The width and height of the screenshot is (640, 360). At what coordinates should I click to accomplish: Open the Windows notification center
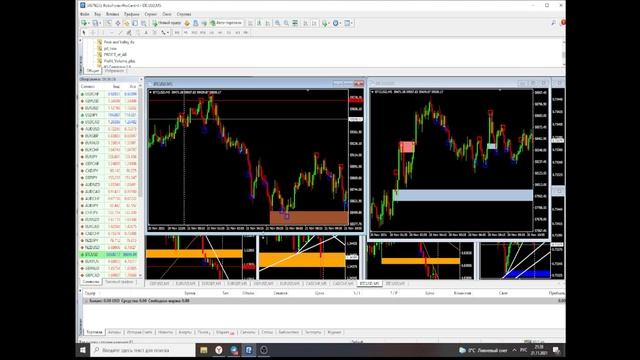point(556,350)
